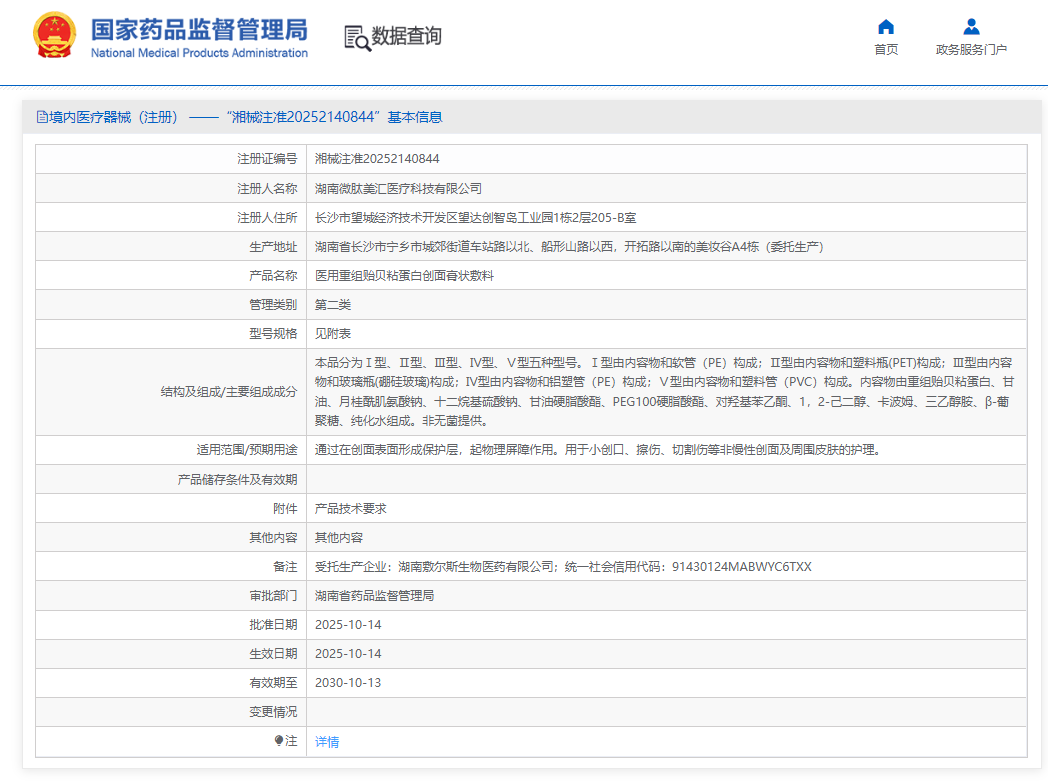Click the 备注 manufacturer credit code text
Screen dimensions: 1048x782
[x=564, y=566]
